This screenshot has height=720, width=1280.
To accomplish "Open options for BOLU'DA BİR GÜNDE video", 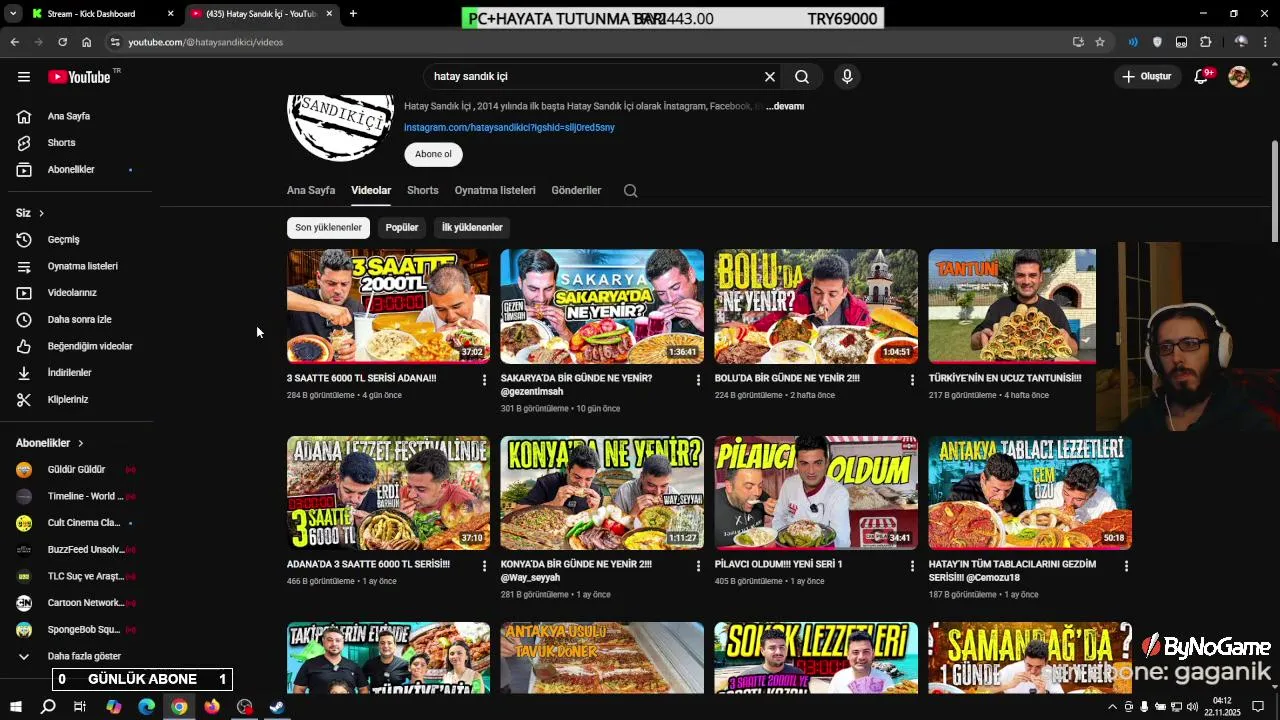I will (912, 380).
